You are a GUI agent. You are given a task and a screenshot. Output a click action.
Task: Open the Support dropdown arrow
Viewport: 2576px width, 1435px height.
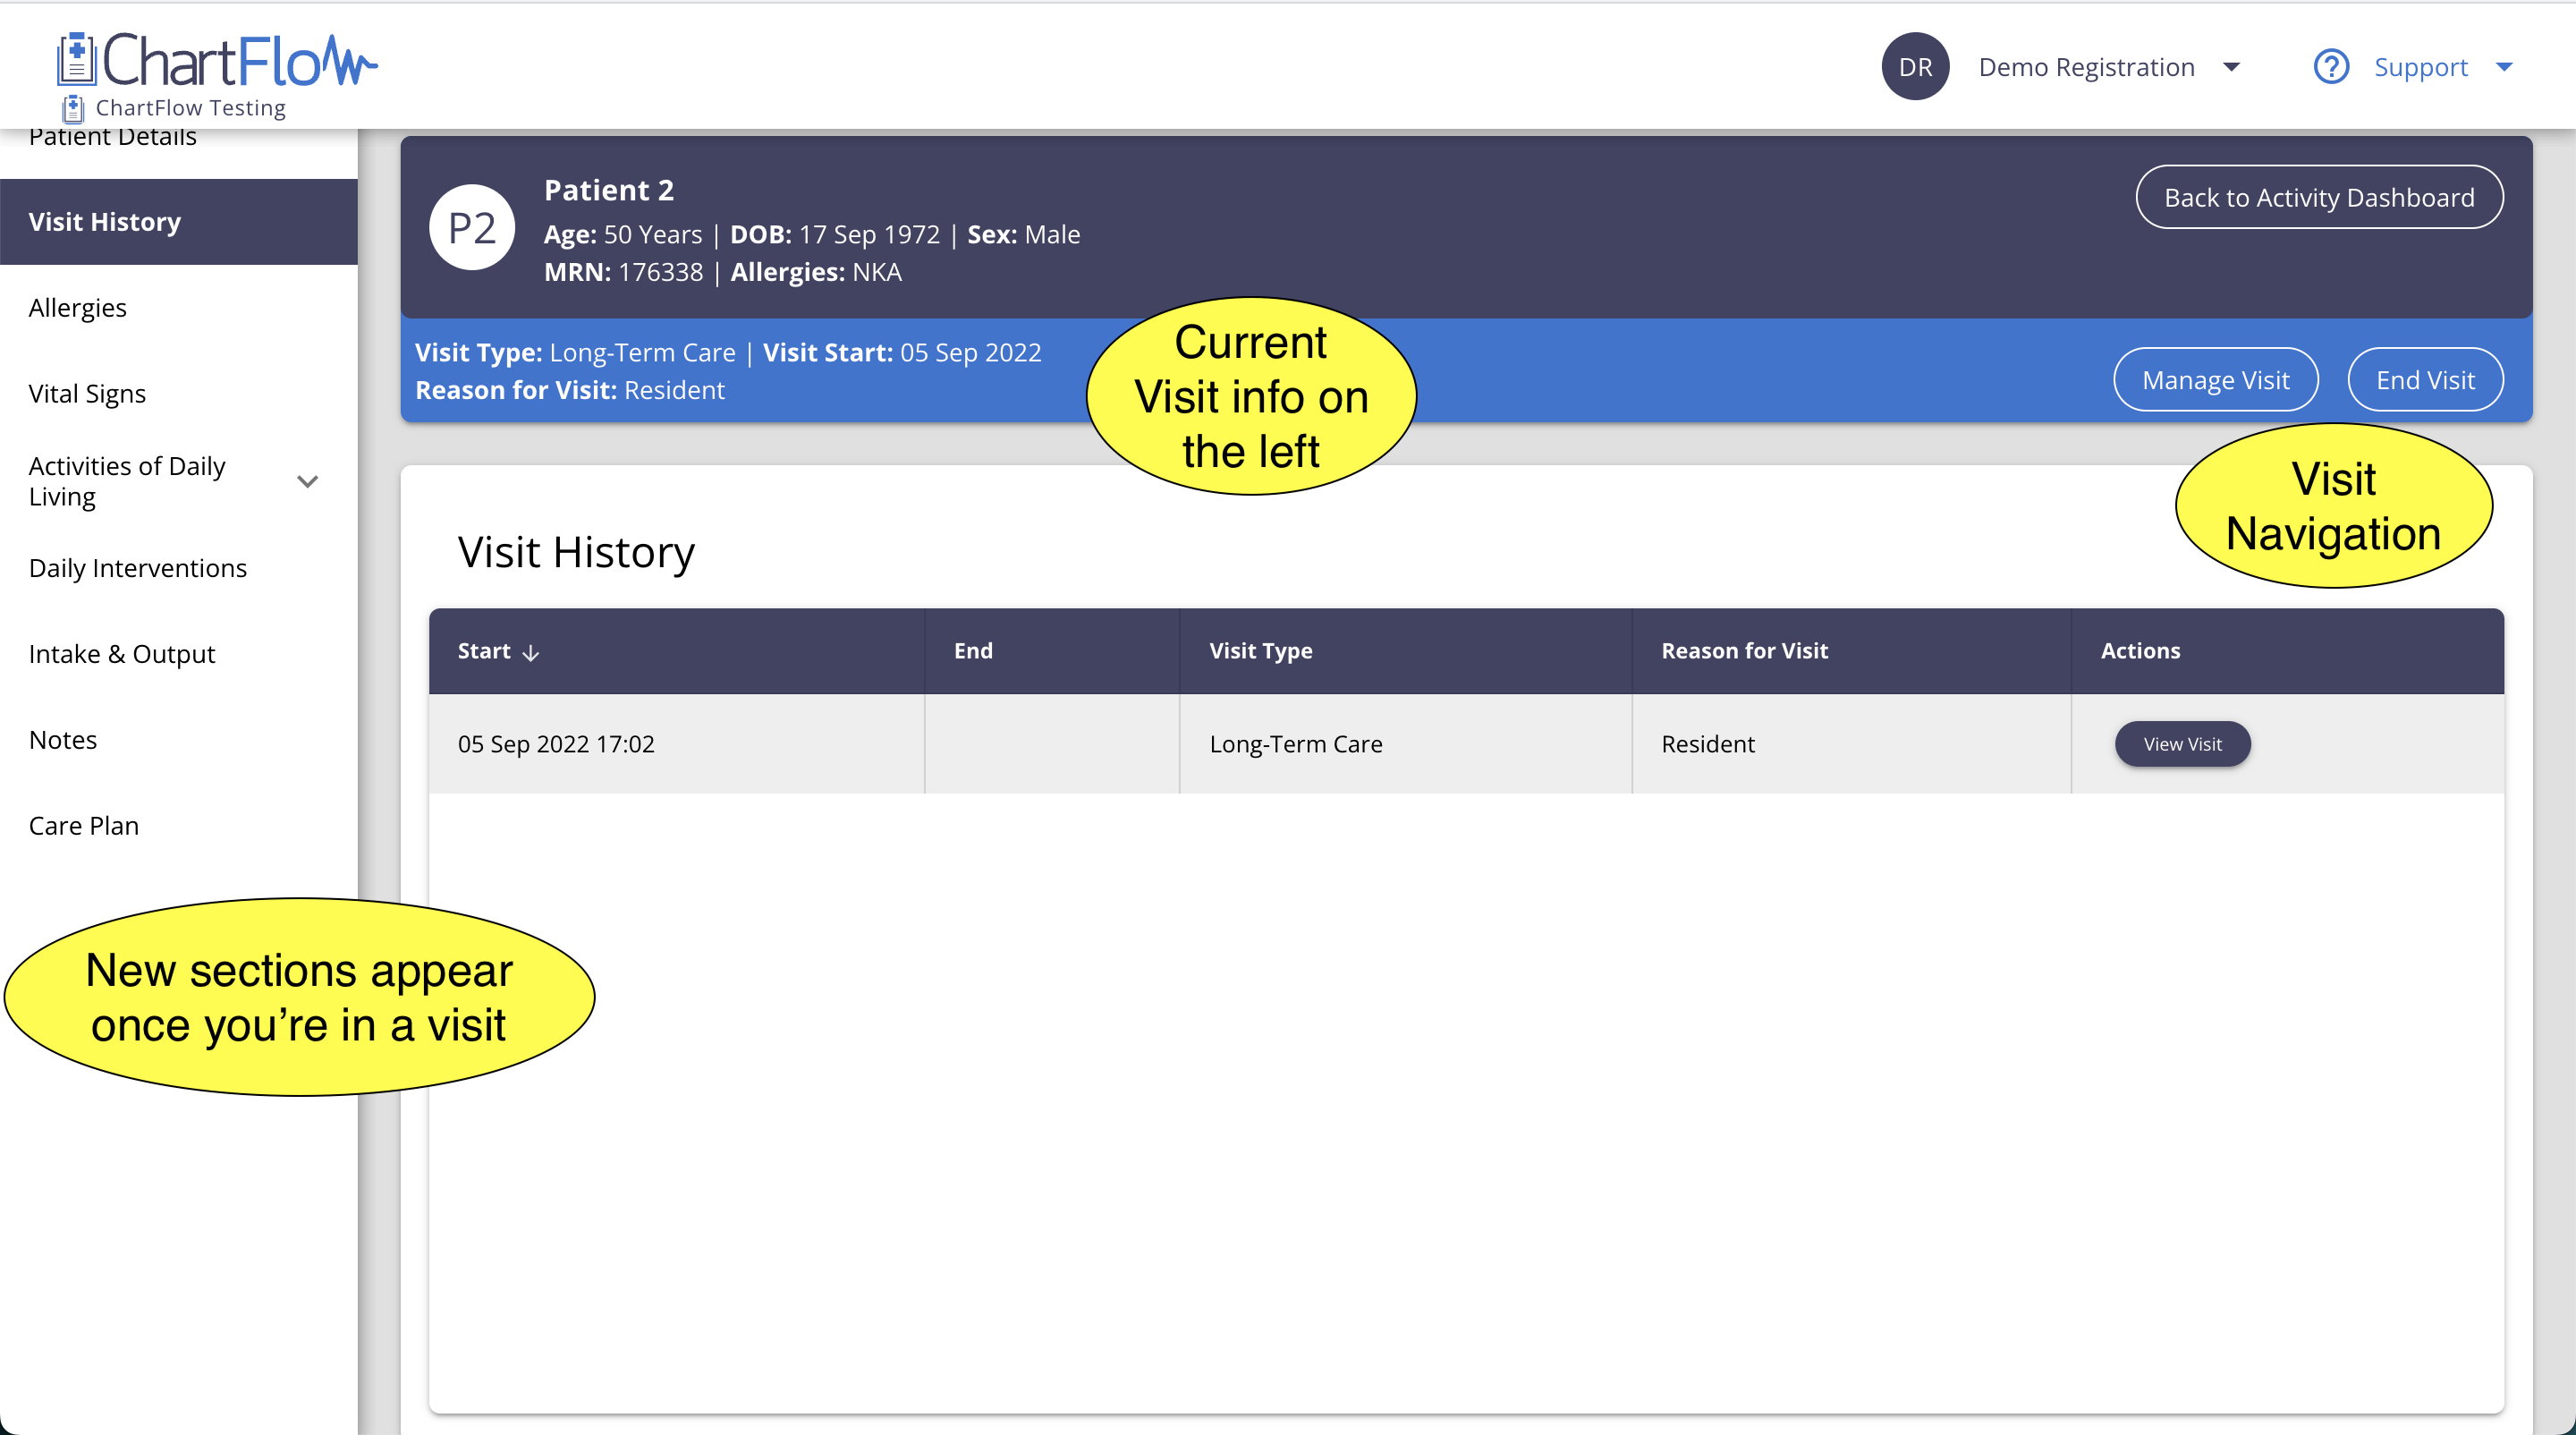2504,67
